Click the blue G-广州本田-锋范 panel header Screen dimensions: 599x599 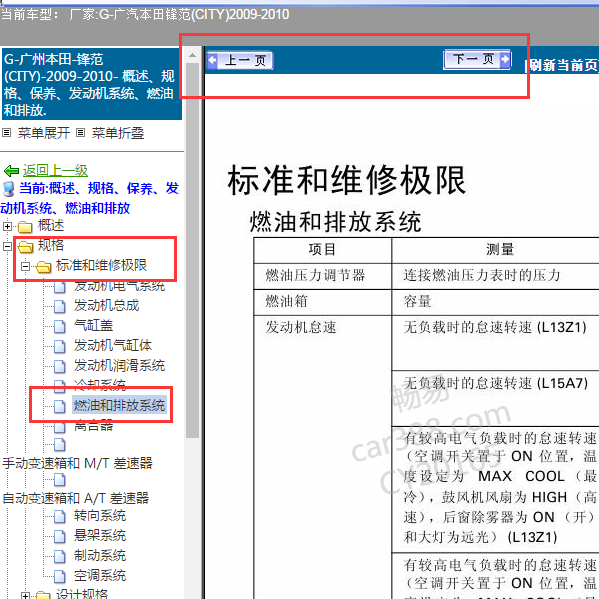click(x=92, y=84)
